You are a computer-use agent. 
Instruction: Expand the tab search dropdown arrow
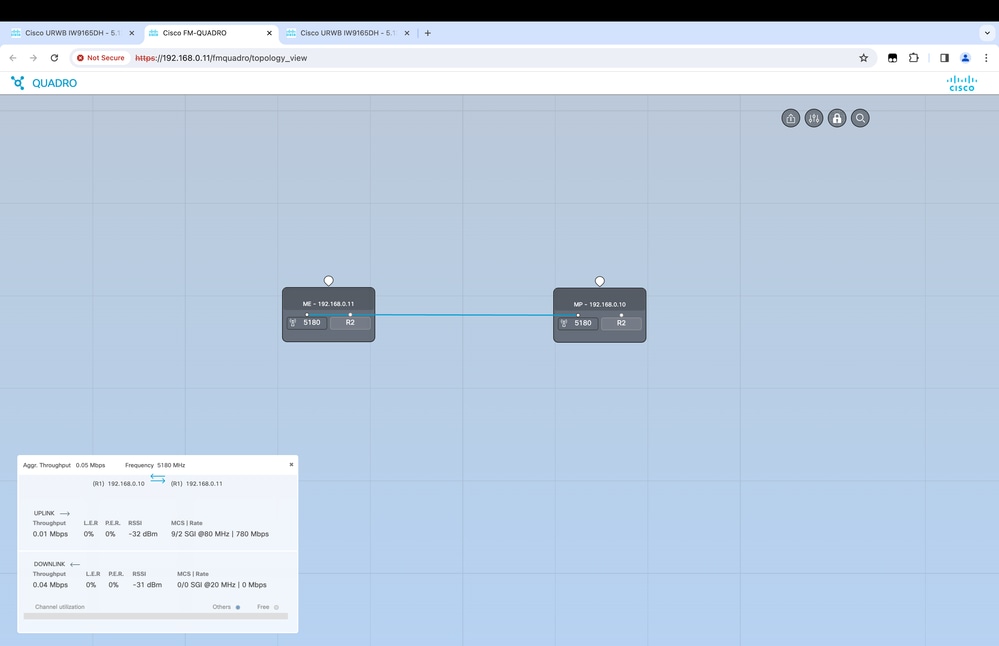point(987,33)
